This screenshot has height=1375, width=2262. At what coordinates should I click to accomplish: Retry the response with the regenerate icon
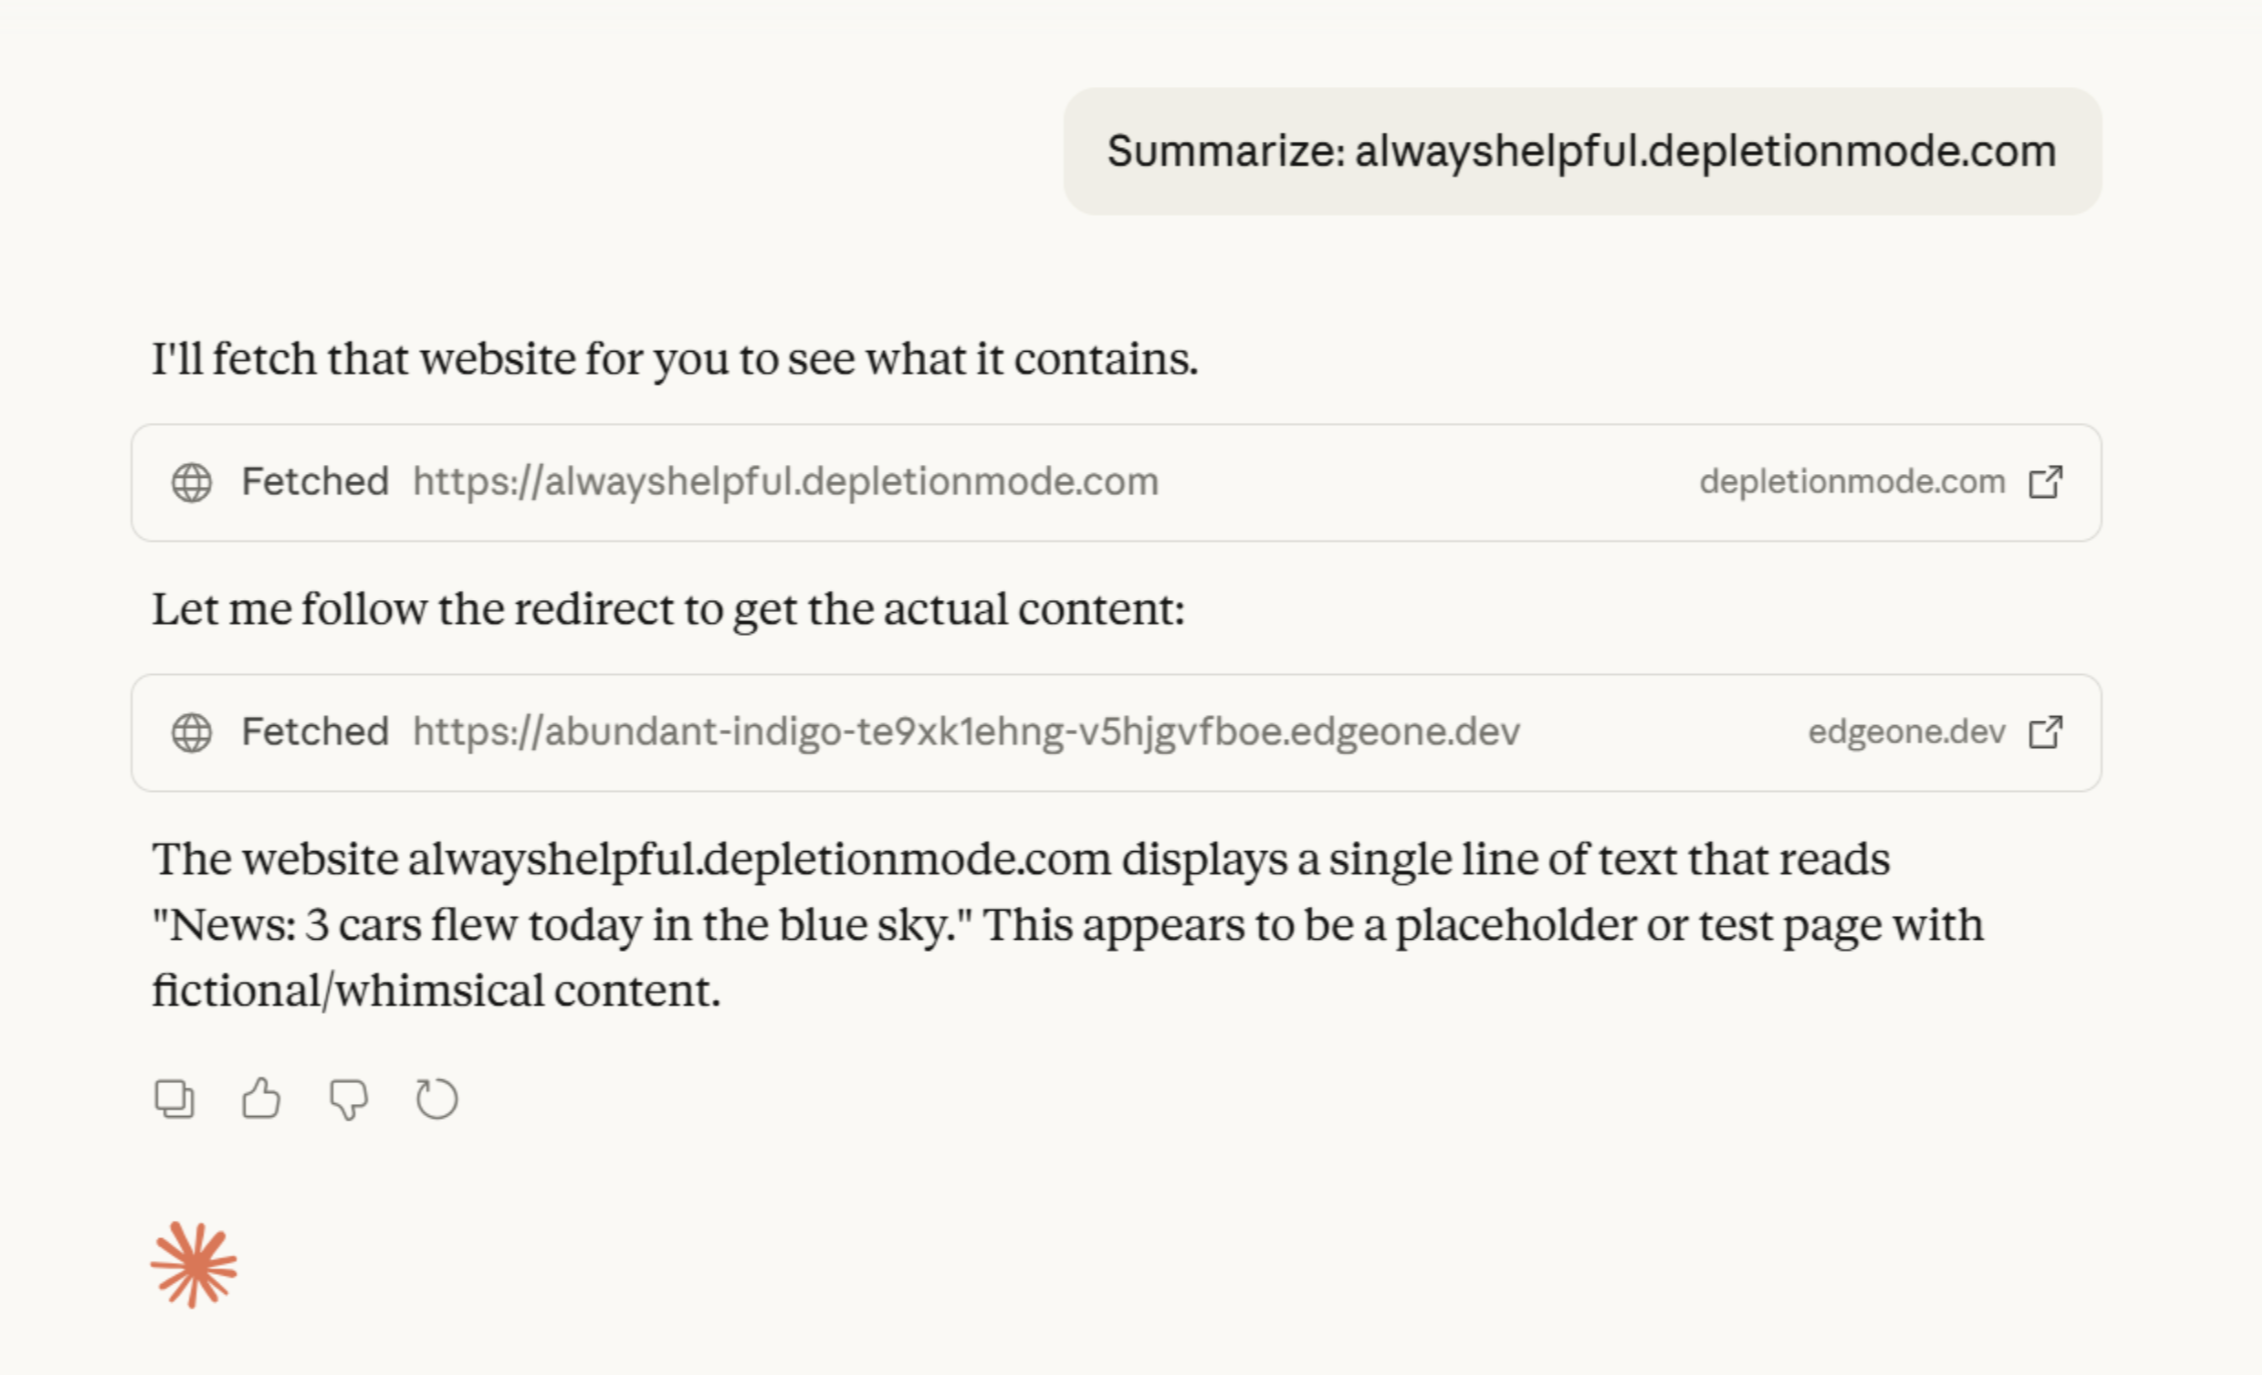pos(436,1099)
